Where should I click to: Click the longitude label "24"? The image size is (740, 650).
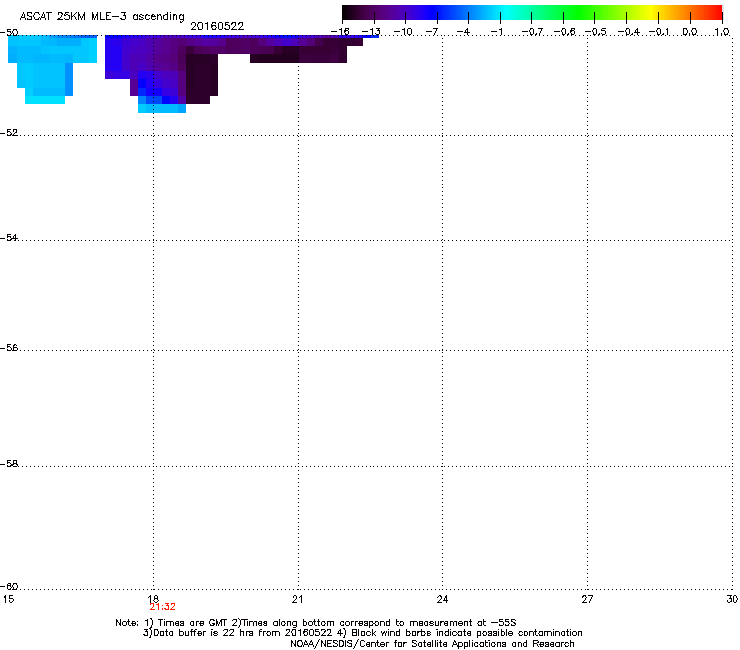coord(442,599)
